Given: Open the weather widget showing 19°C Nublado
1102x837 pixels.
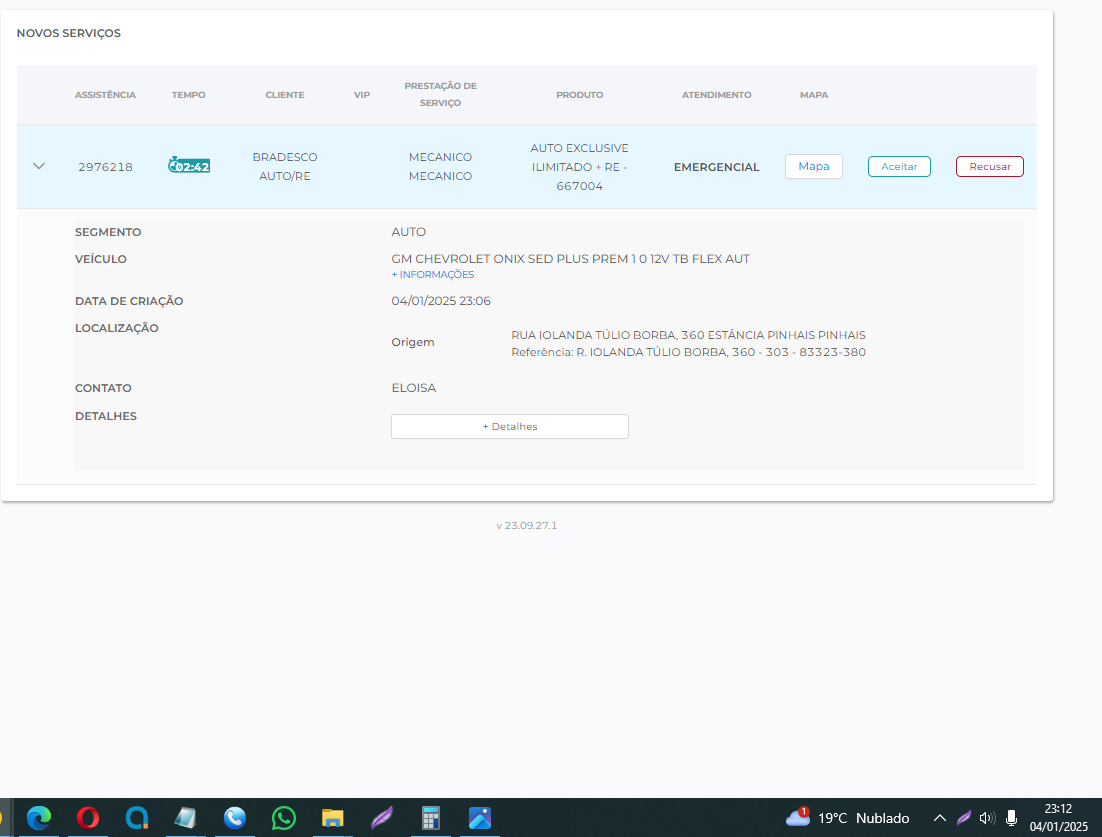Looking at the screenshot, I should pyautogui.click(x=848, y=818).
